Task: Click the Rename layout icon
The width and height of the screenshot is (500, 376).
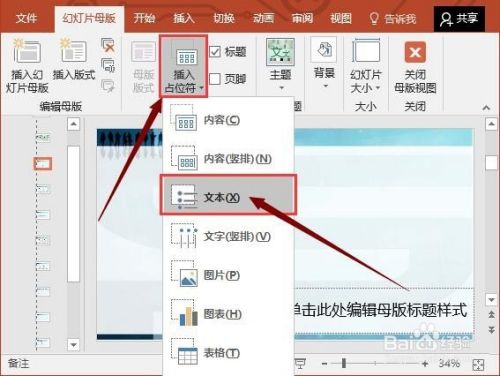Action: [108, 65]
